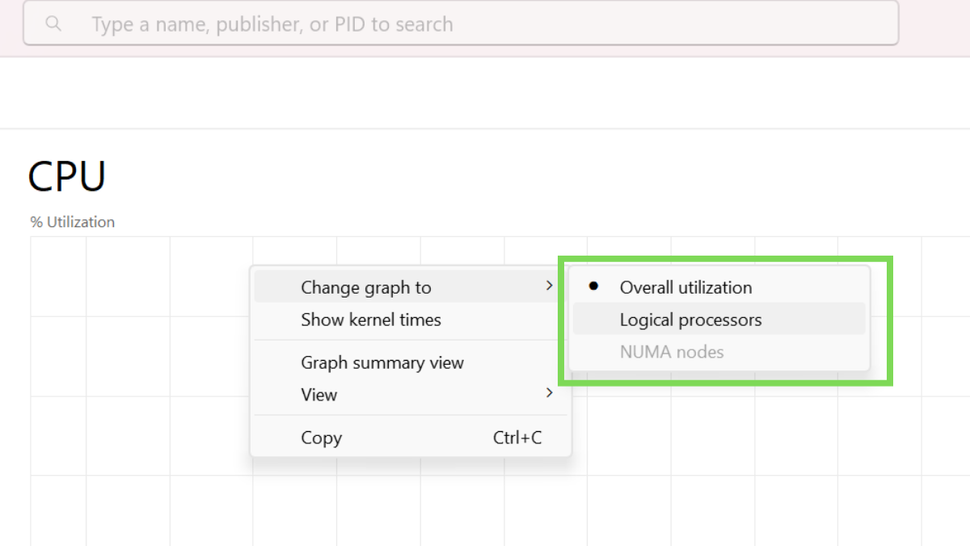Click the empty graph area below the Copy item
The height and width of the screenshot is (546, 970).
coord(400,505)
